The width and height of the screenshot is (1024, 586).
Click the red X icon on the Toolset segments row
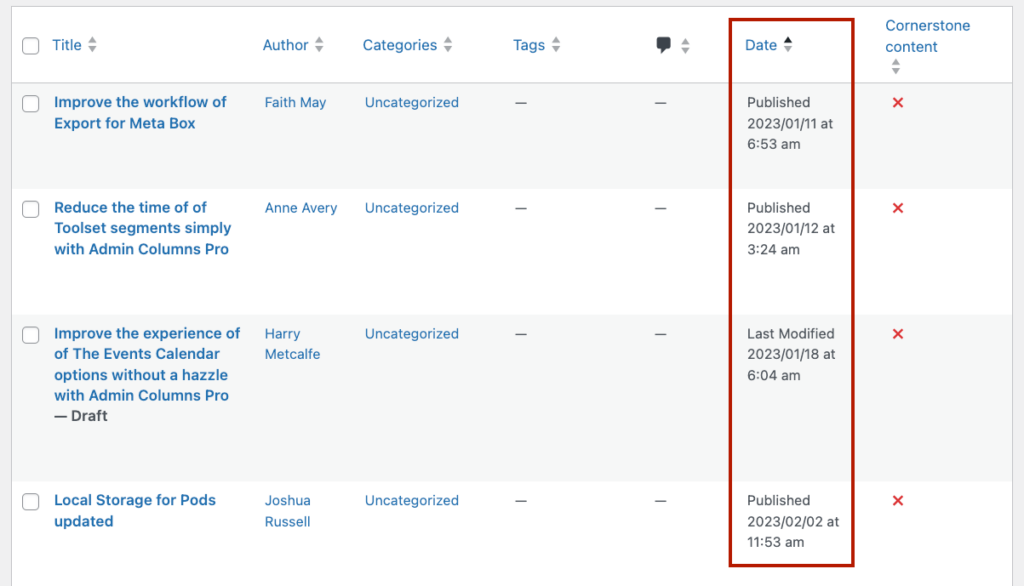tap(897, 208)
